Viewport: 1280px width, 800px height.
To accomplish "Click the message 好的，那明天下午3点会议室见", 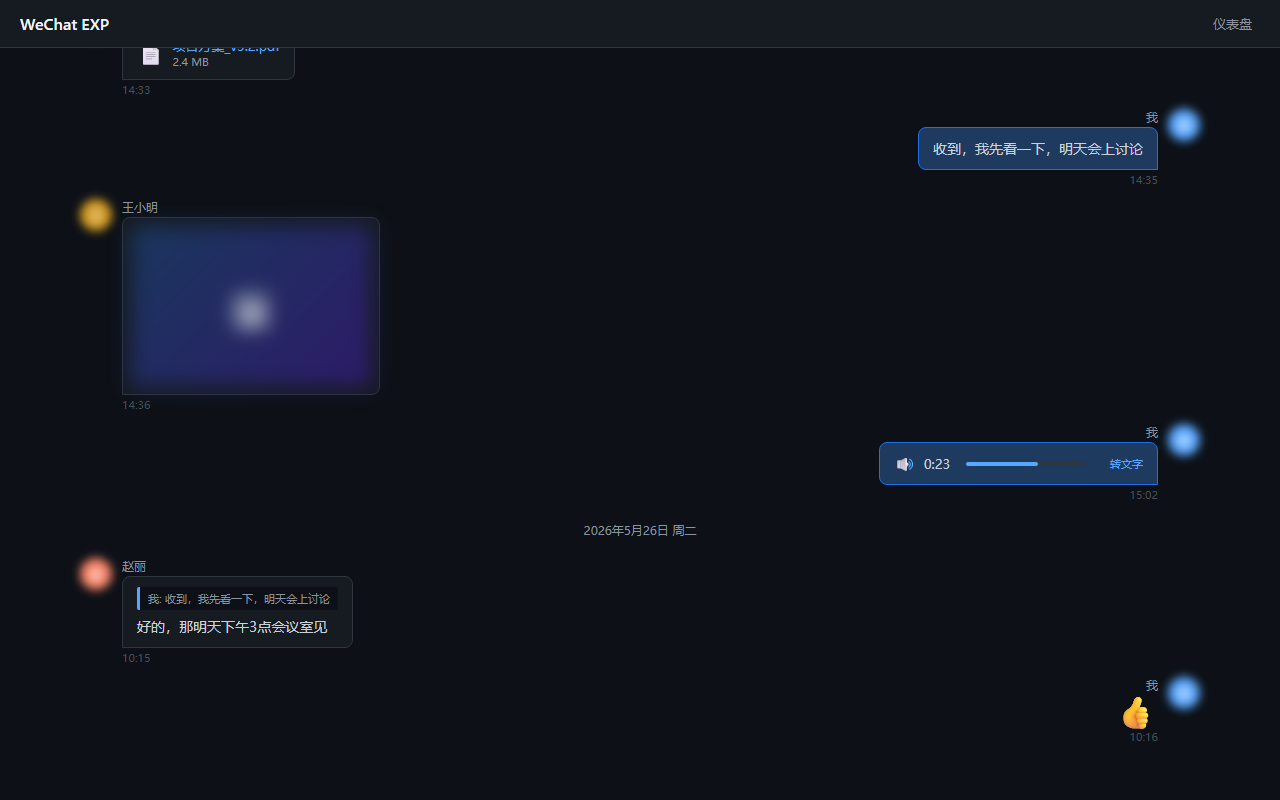I will [232, 627].
